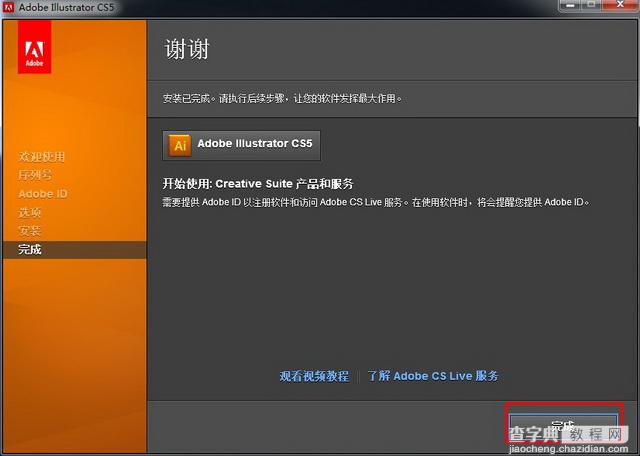Click the Adobe icon in the title bar
The image size is (640, 456).
(9, 7)
